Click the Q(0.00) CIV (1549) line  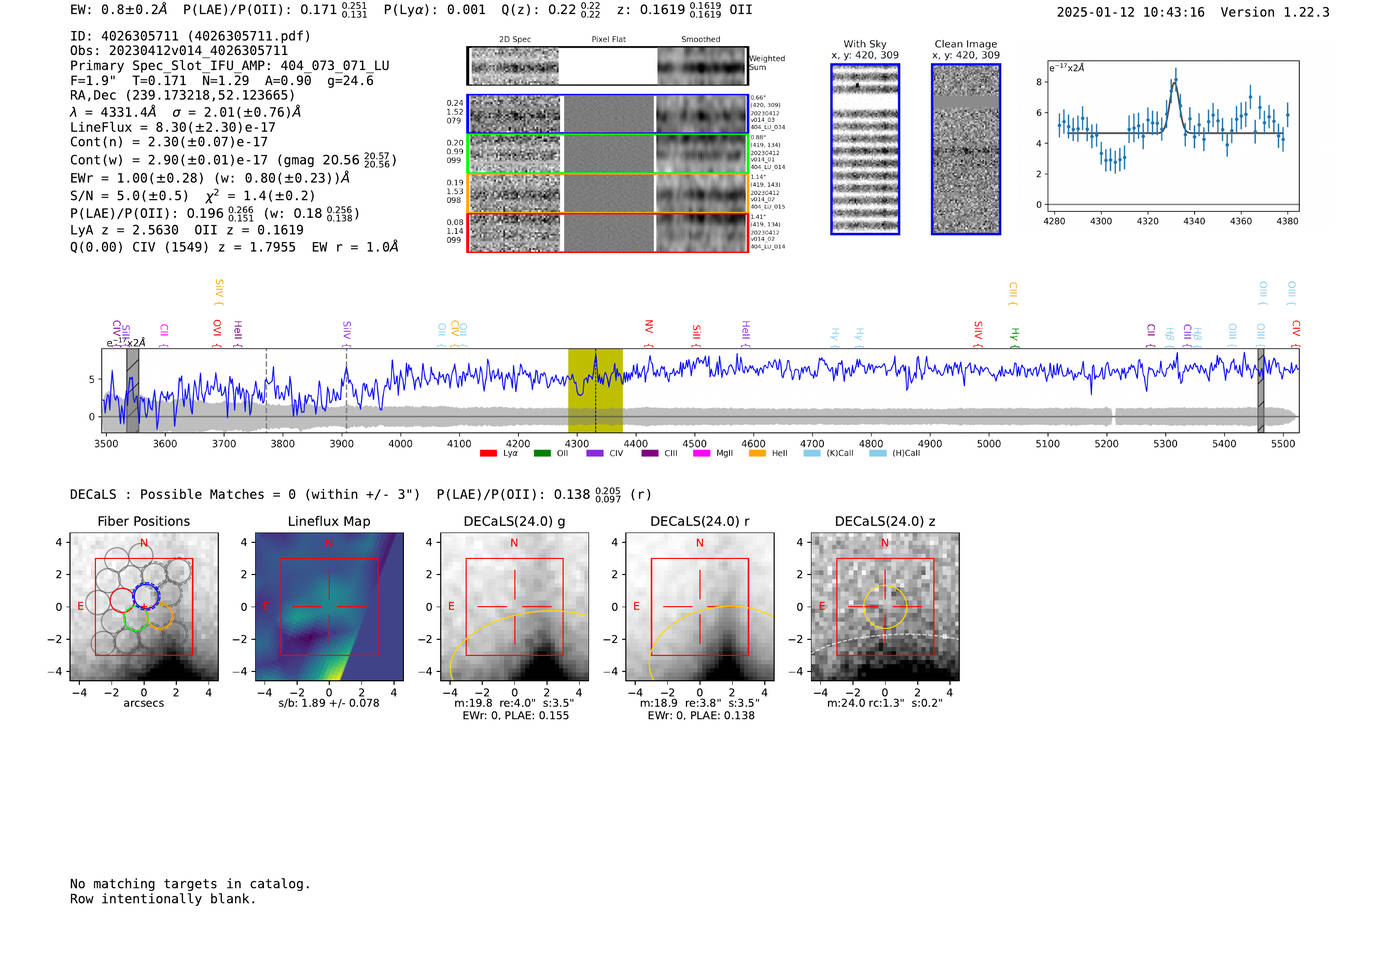click(234, 247)
